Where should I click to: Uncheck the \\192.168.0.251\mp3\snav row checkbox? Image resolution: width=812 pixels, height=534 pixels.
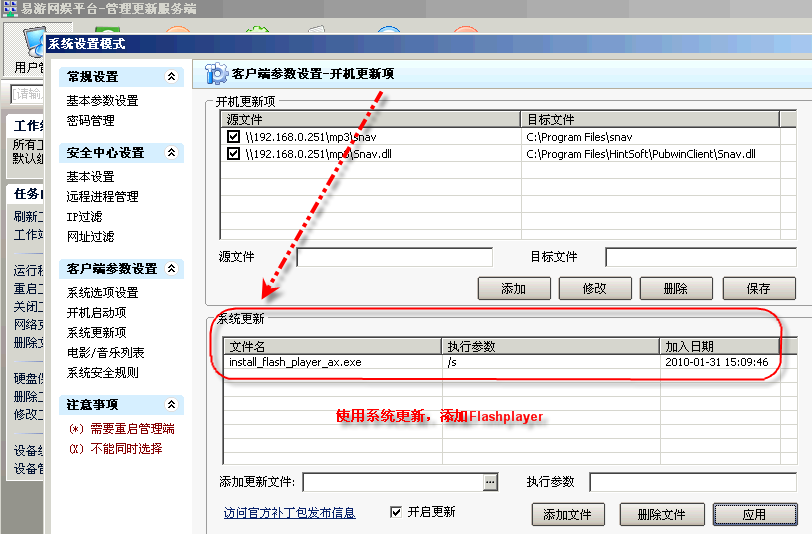pos(234,137)
